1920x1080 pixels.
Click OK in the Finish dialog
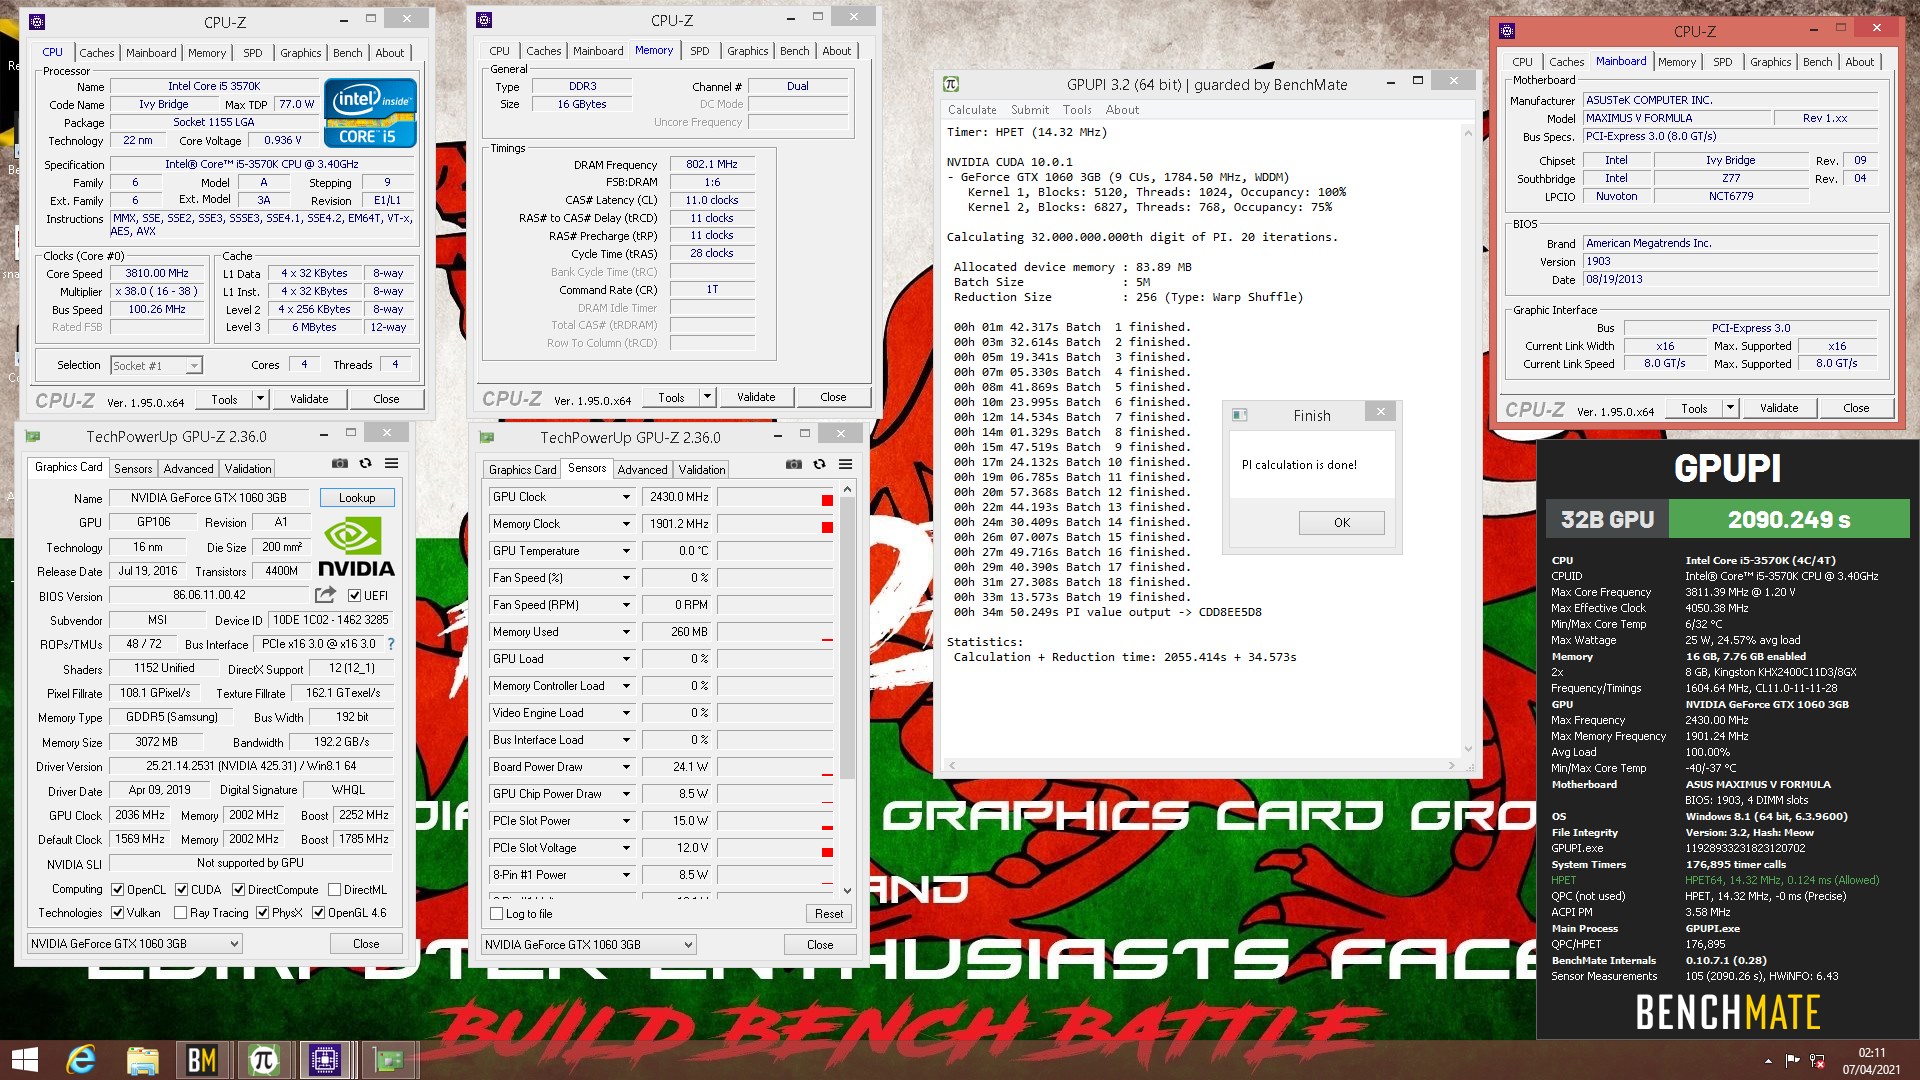(1342, 523)
